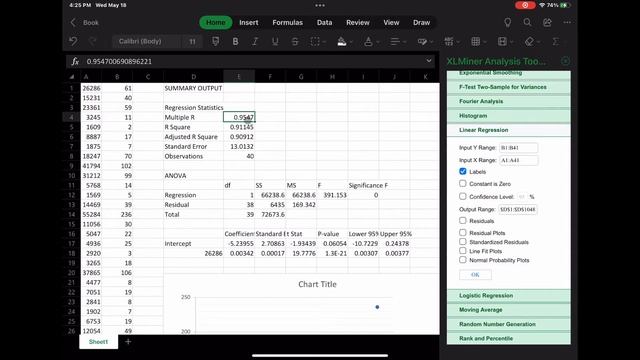Open the AutoSum sigma tool
This screenshot has width=640, height=360.
(x=556, y=41)
